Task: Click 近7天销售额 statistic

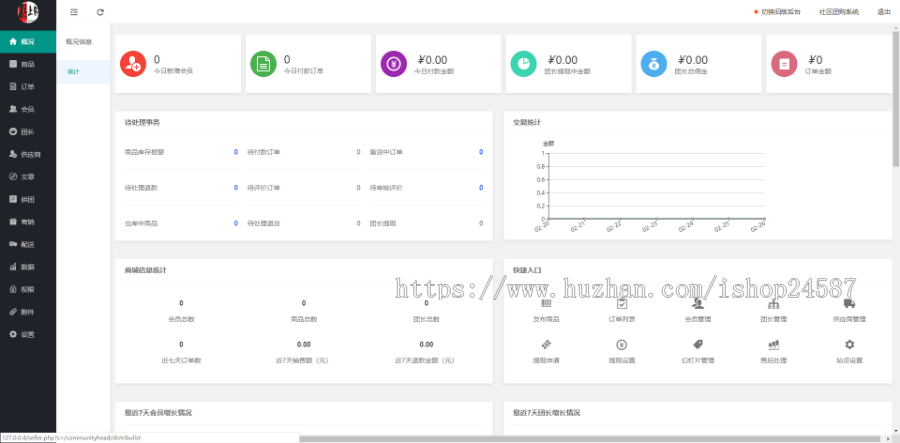Action: (x=304, y=353)
